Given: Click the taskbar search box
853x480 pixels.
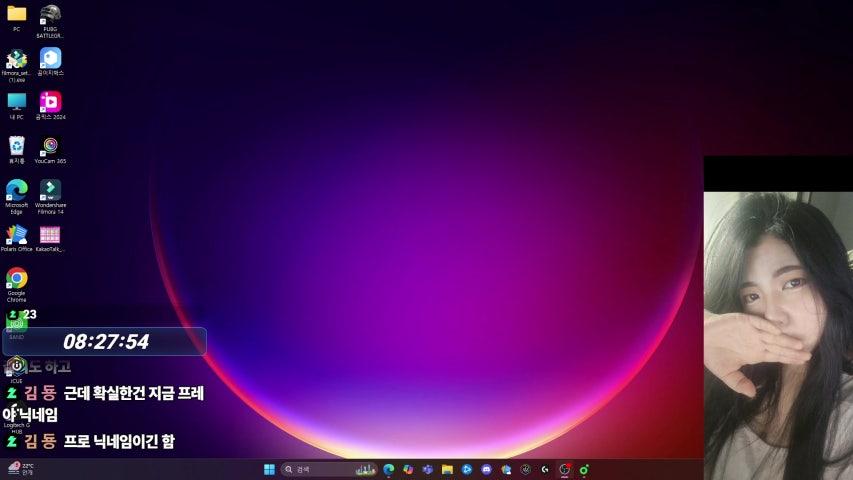Looking at the screenshot, I should (329, 469).
